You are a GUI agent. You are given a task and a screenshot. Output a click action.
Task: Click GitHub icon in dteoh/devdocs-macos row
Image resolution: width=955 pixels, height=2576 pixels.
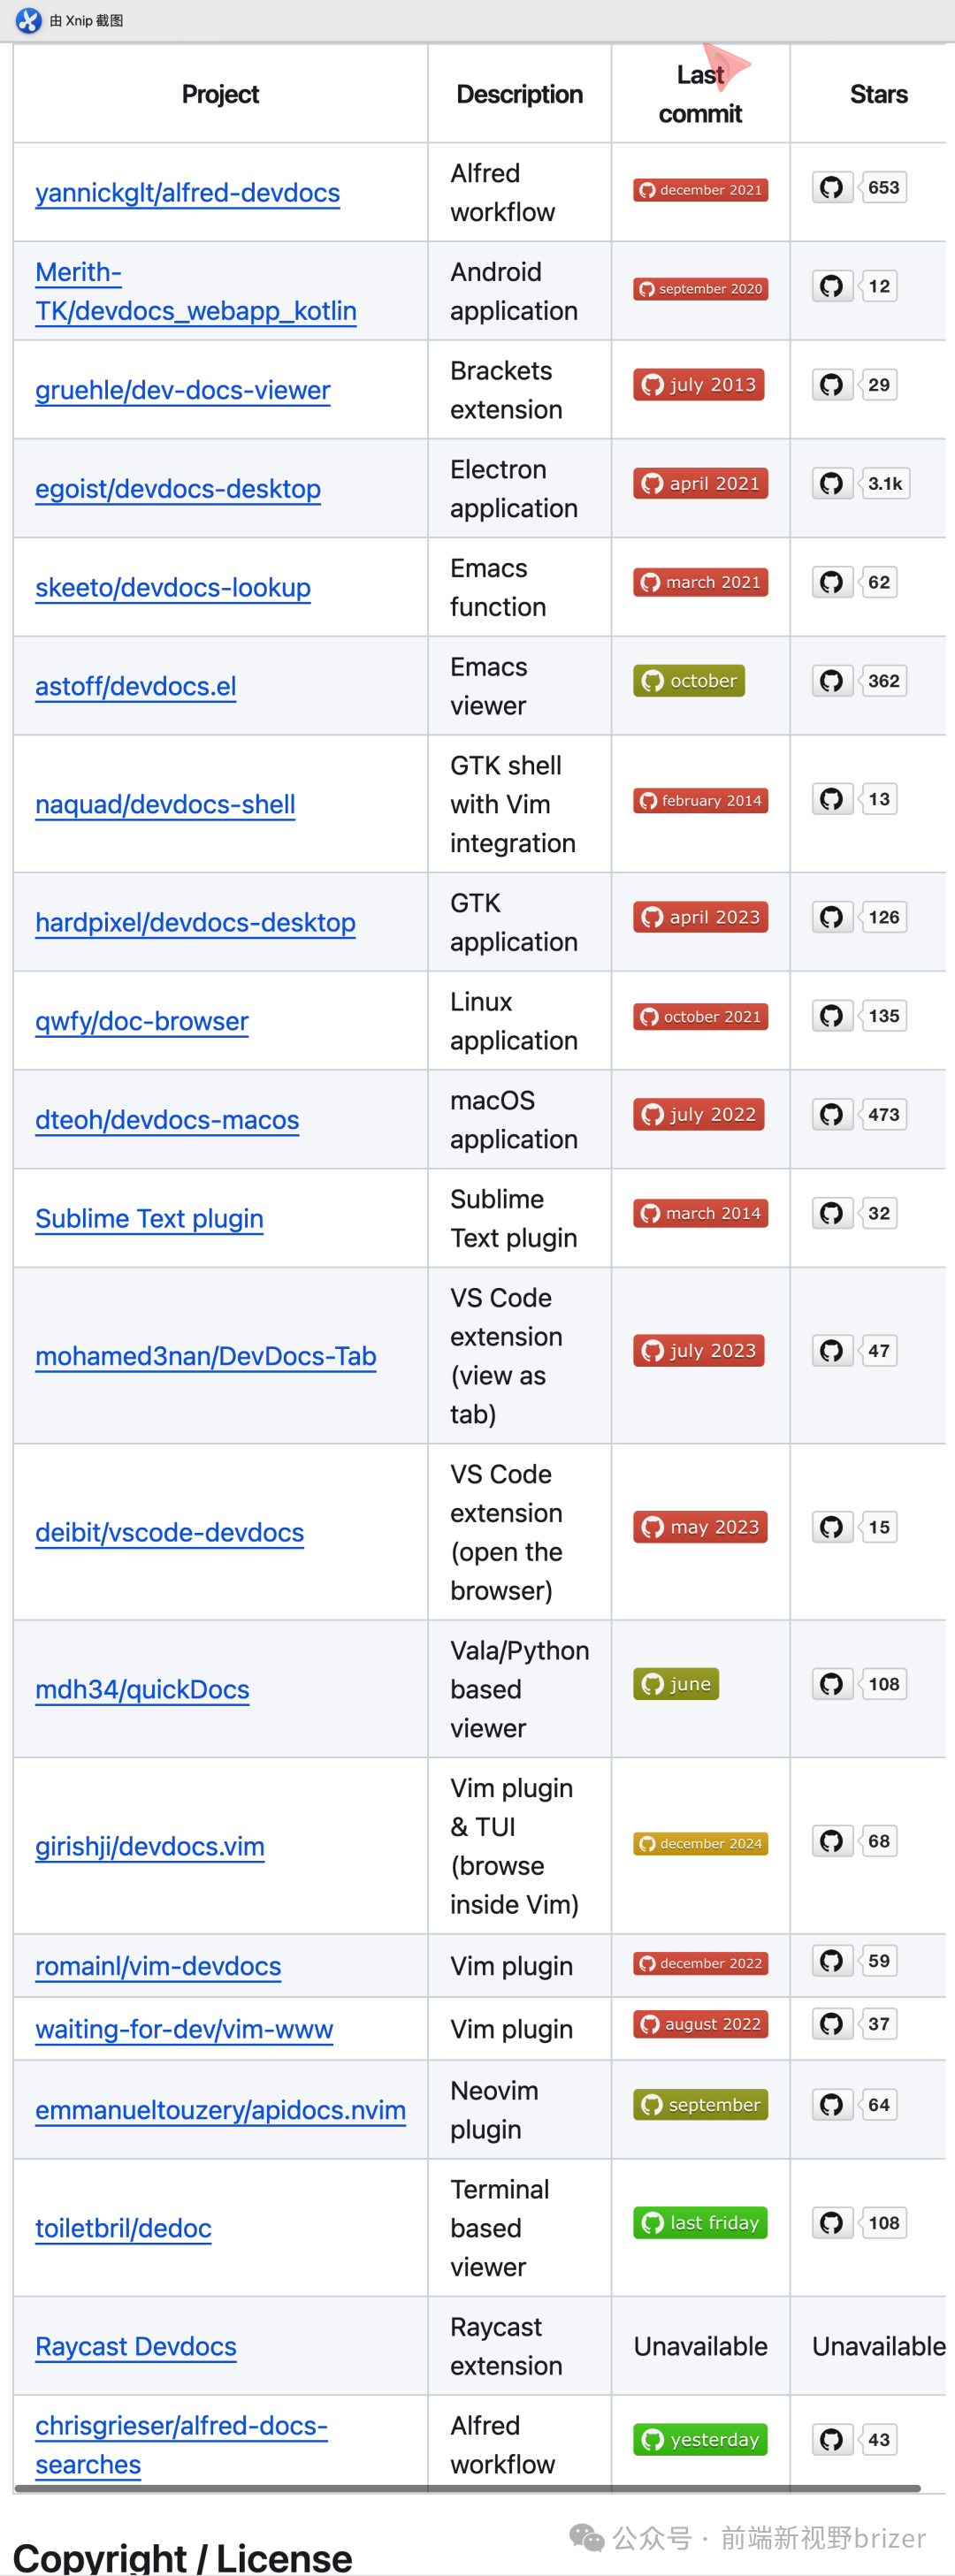coord(832,1114)
